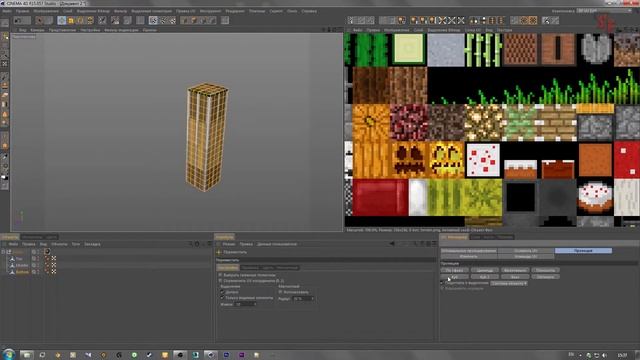Collapse the root object in Objects tree
The height and width of the screenshot is (360, 640).
[3, 252]
